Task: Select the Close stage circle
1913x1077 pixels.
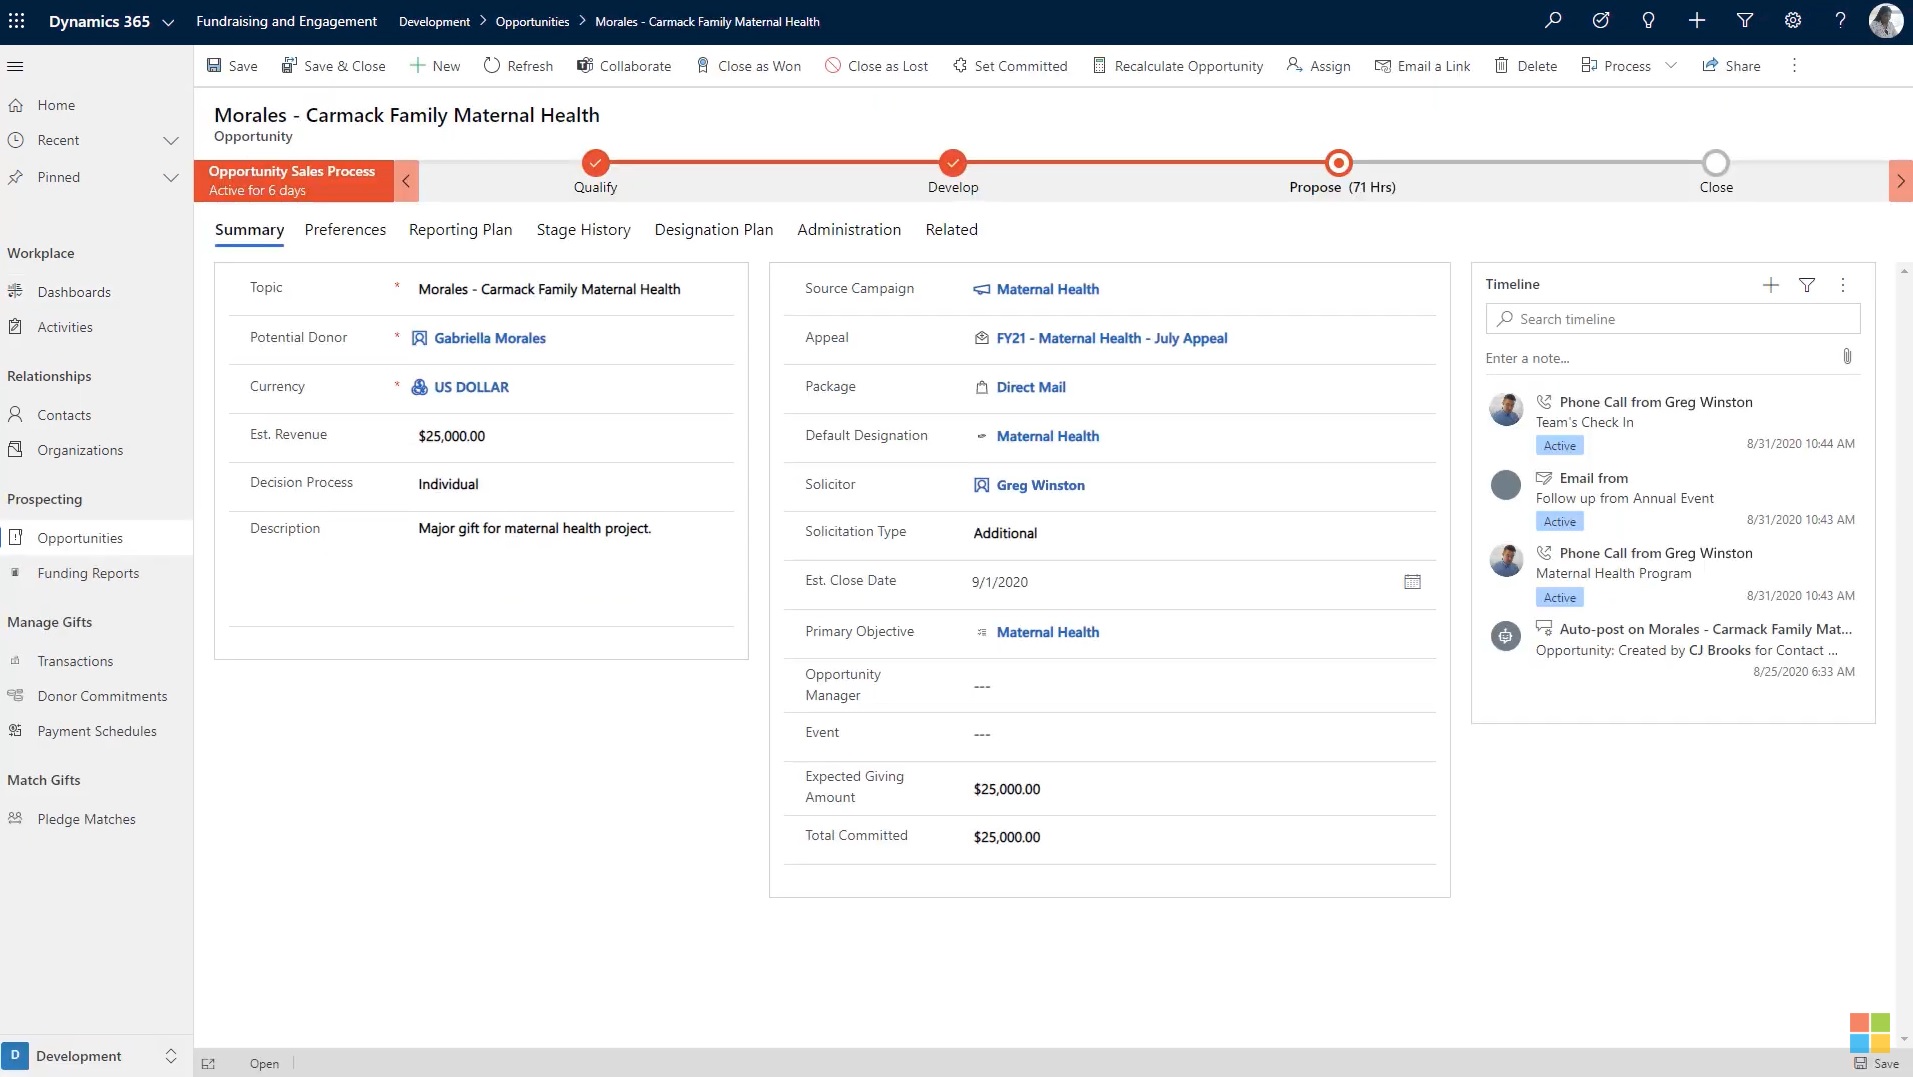Action: point(1715,163)
